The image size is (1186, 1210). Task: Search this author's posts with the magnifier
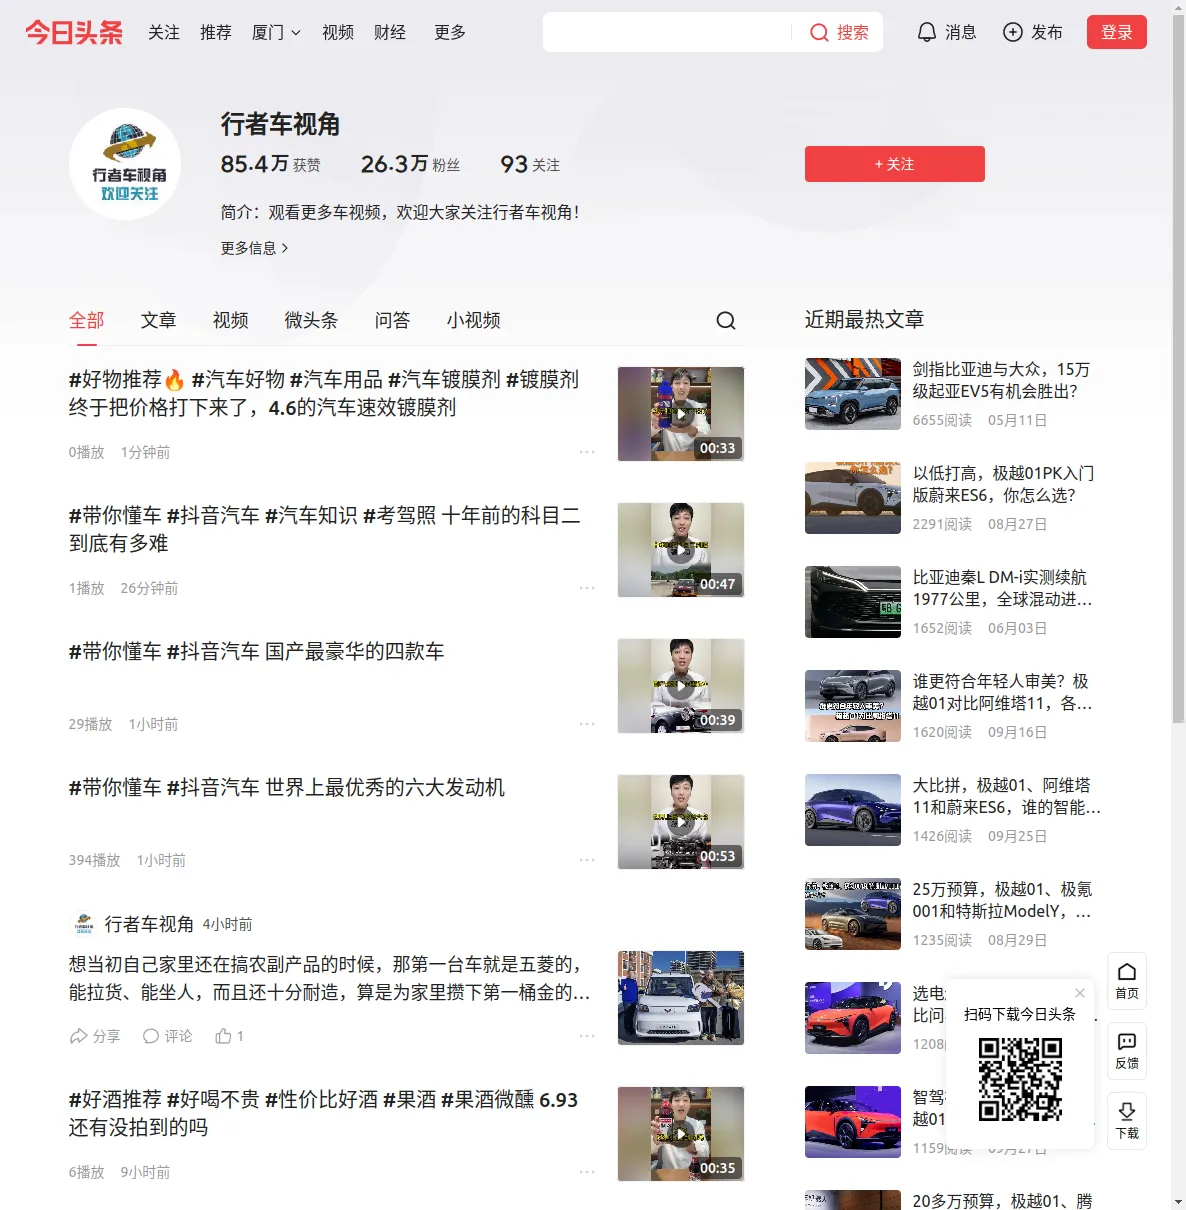click(x=726, y=320)
